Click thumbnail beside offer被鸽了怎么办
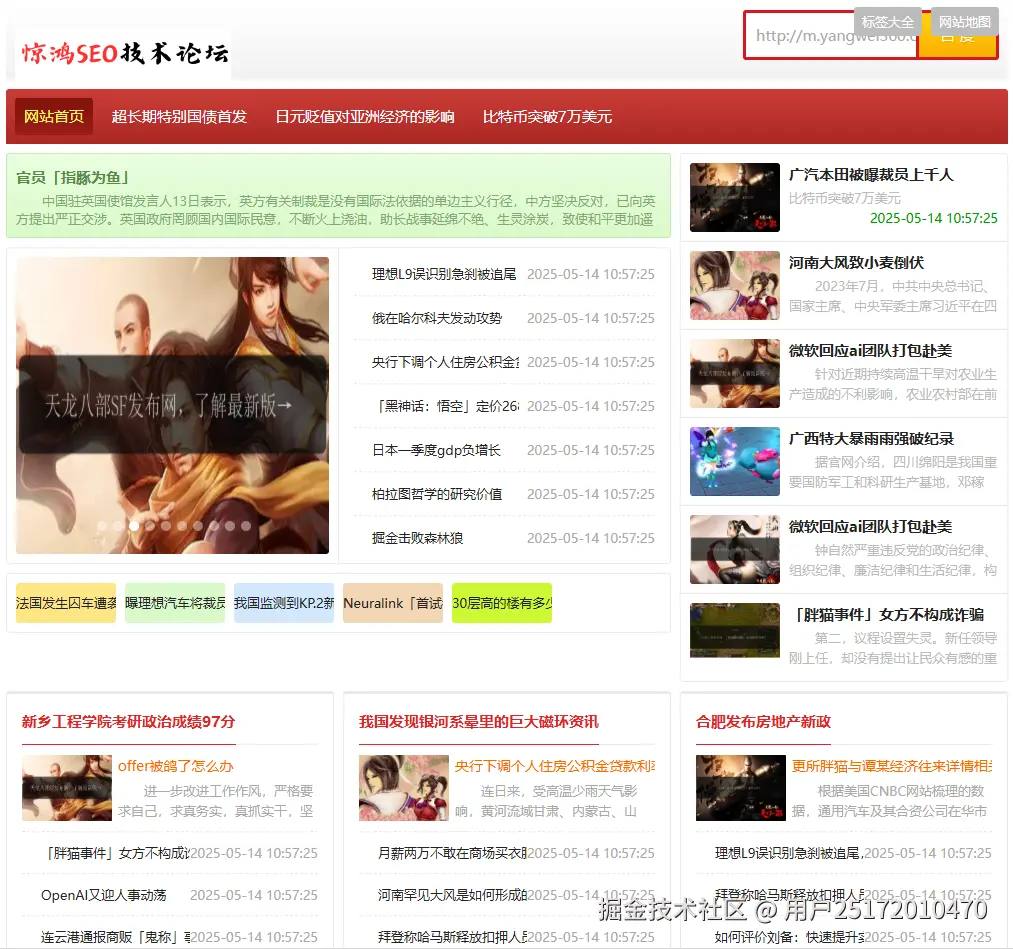 pyautogui.click(x=67, y=788)
